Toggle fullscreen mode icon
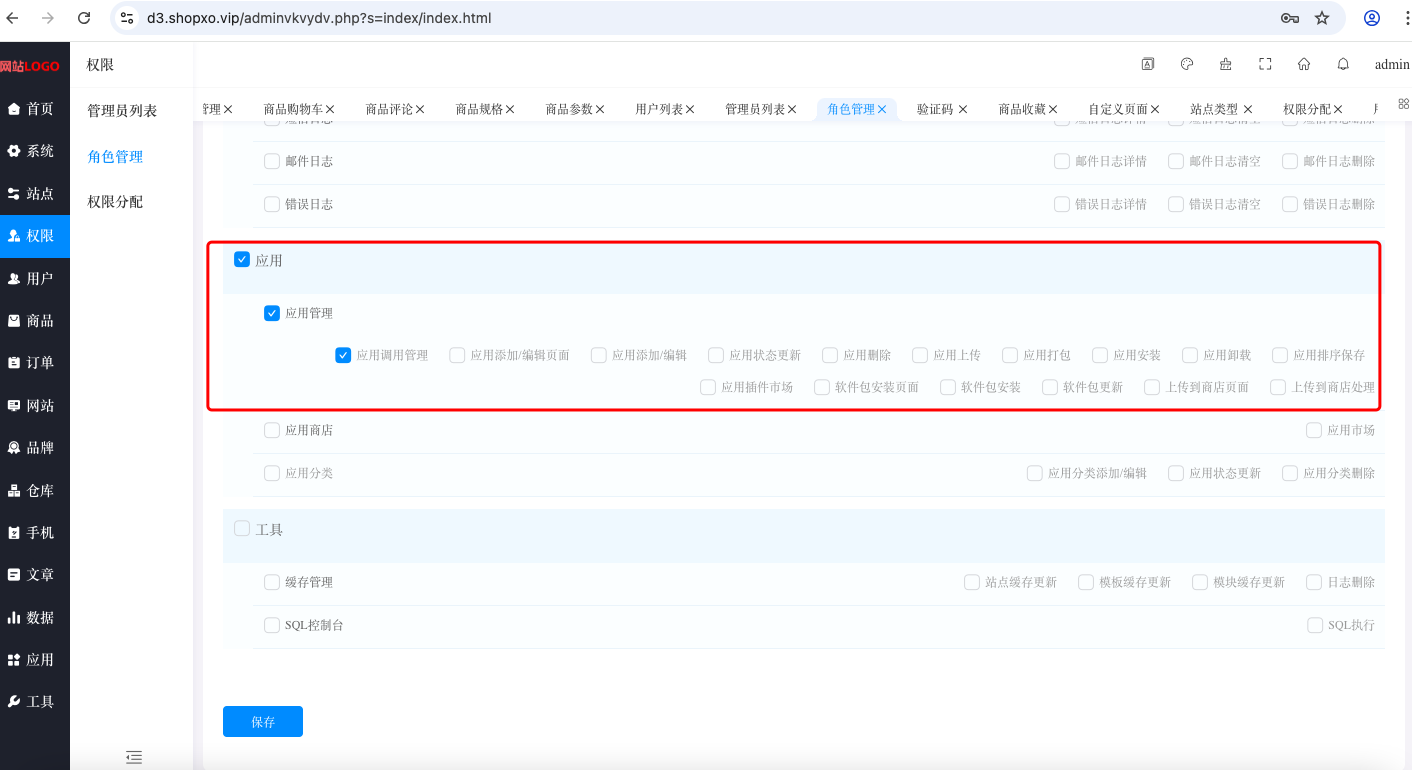Viewport: 1412px width, 770px height. pos(1265,64)
